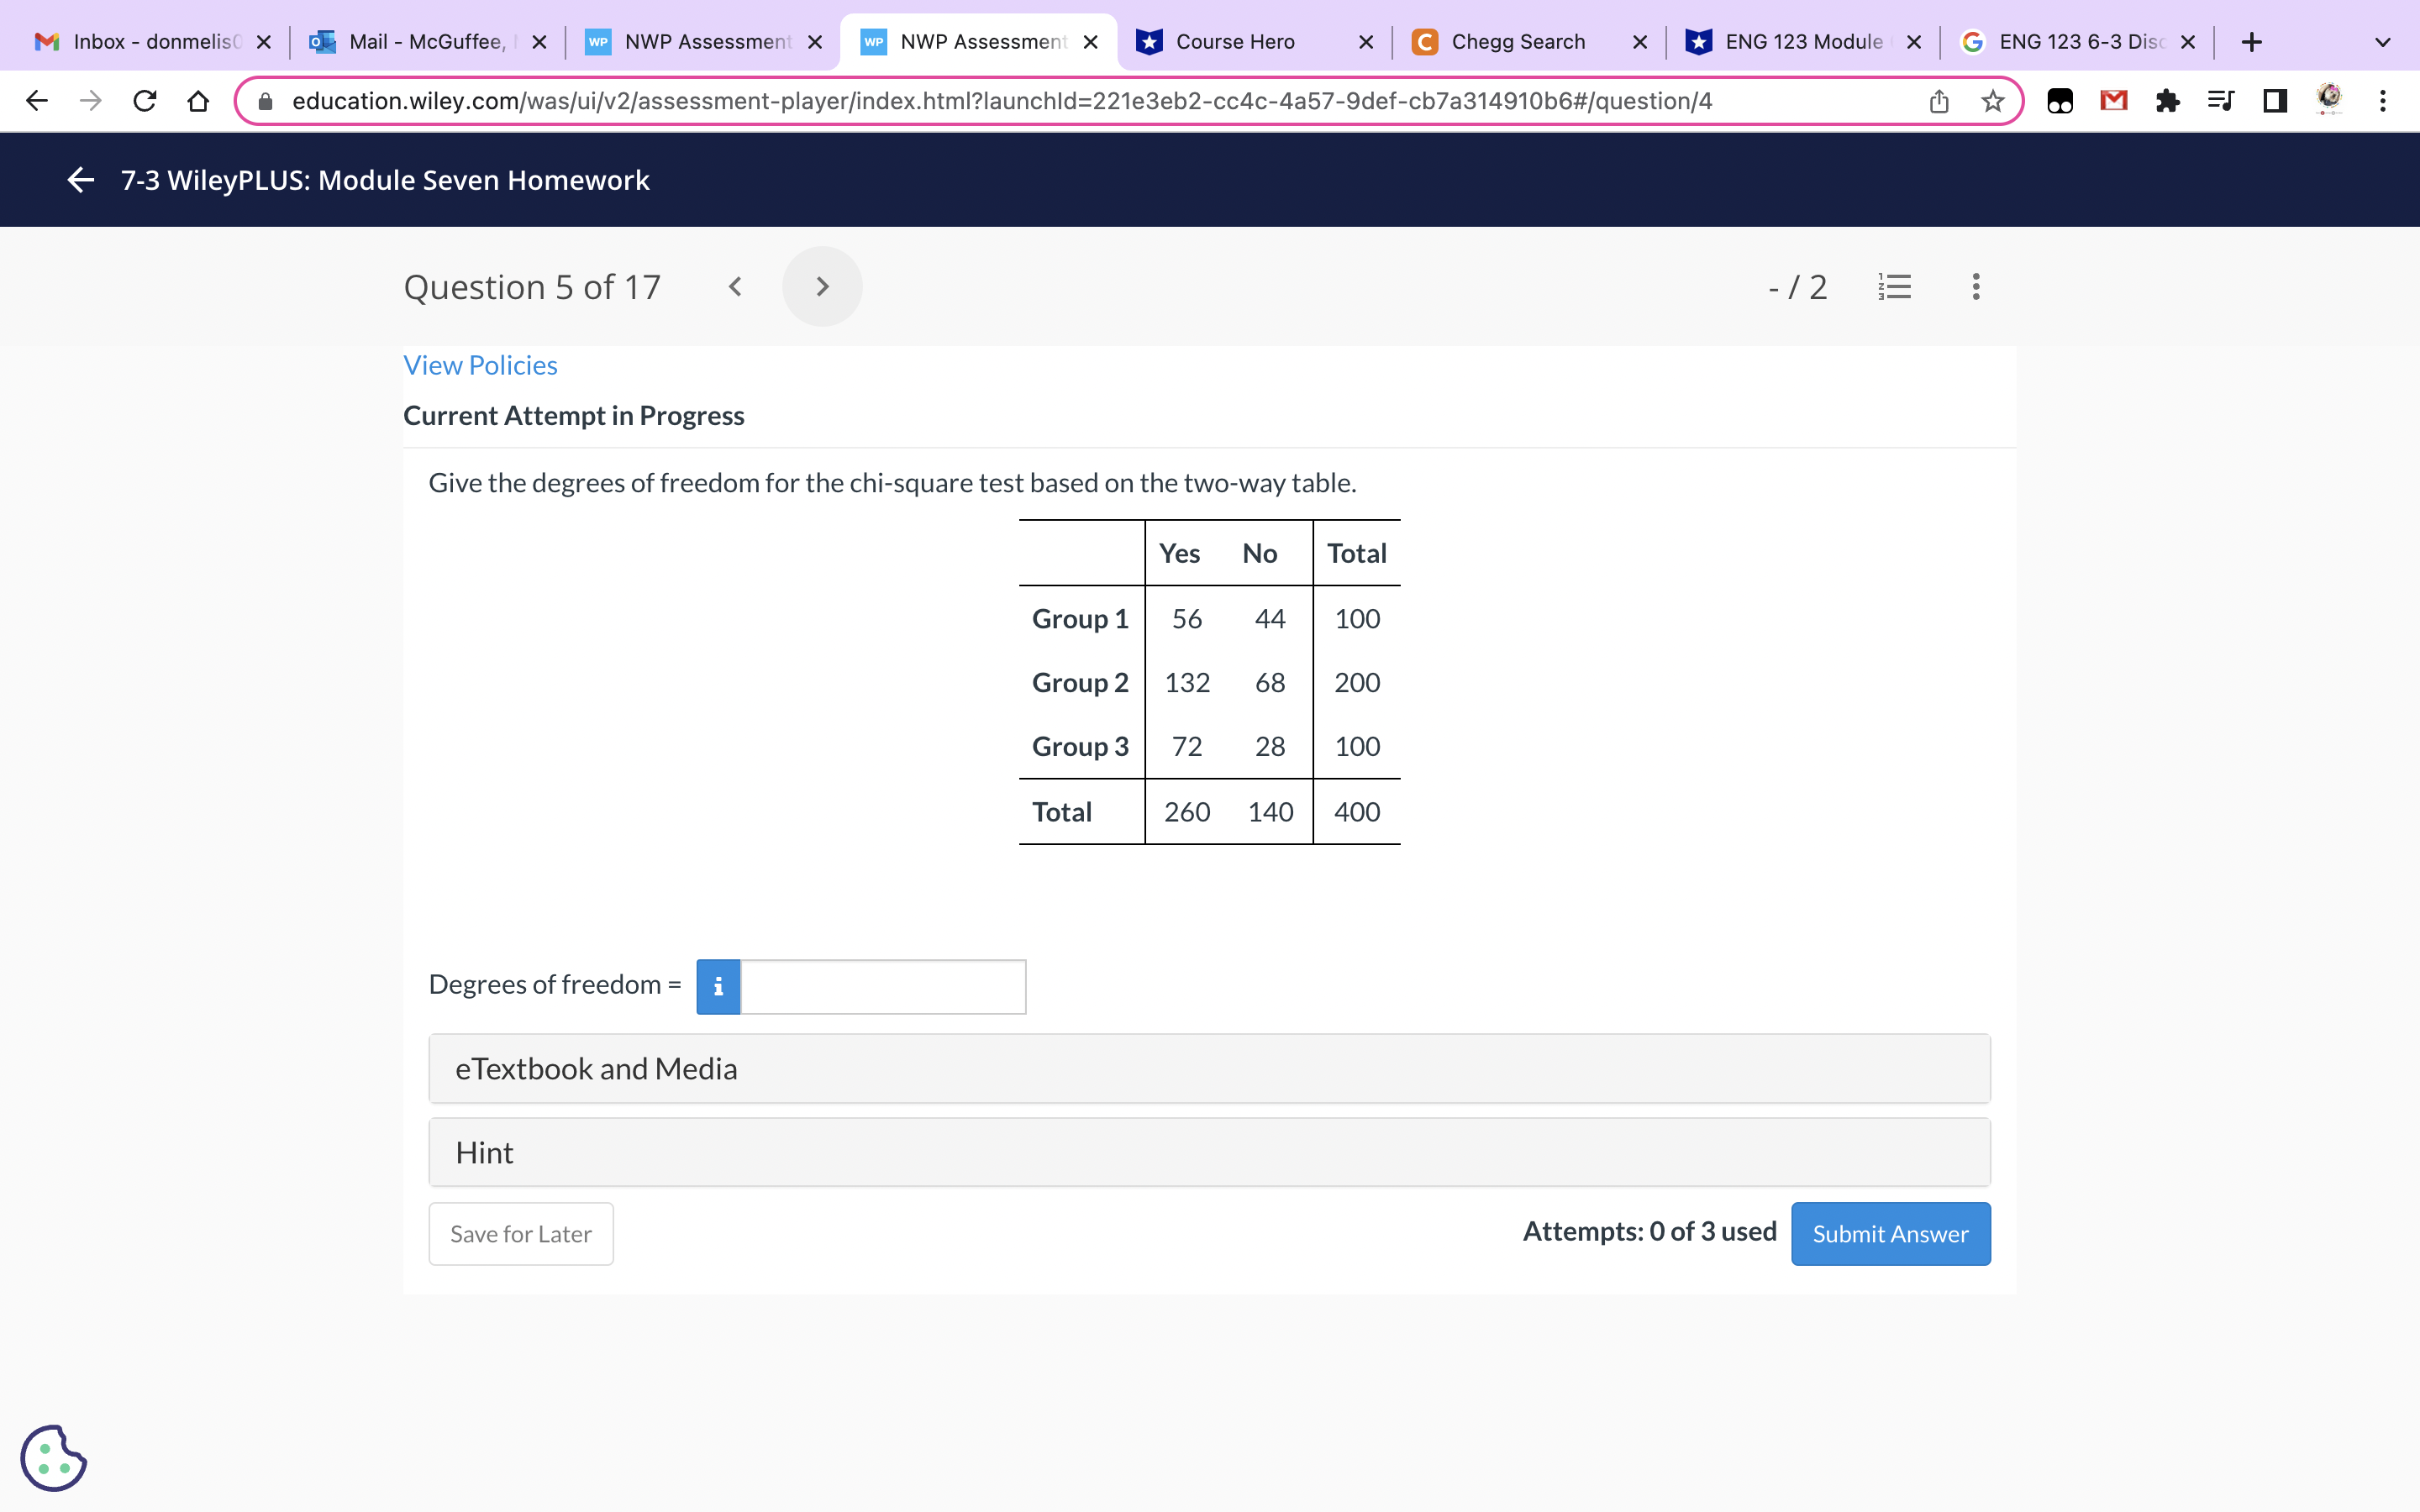Expand the eTextbook and Media section
This screenshot has width=2420, height=1512.
coord(1209,1069)
